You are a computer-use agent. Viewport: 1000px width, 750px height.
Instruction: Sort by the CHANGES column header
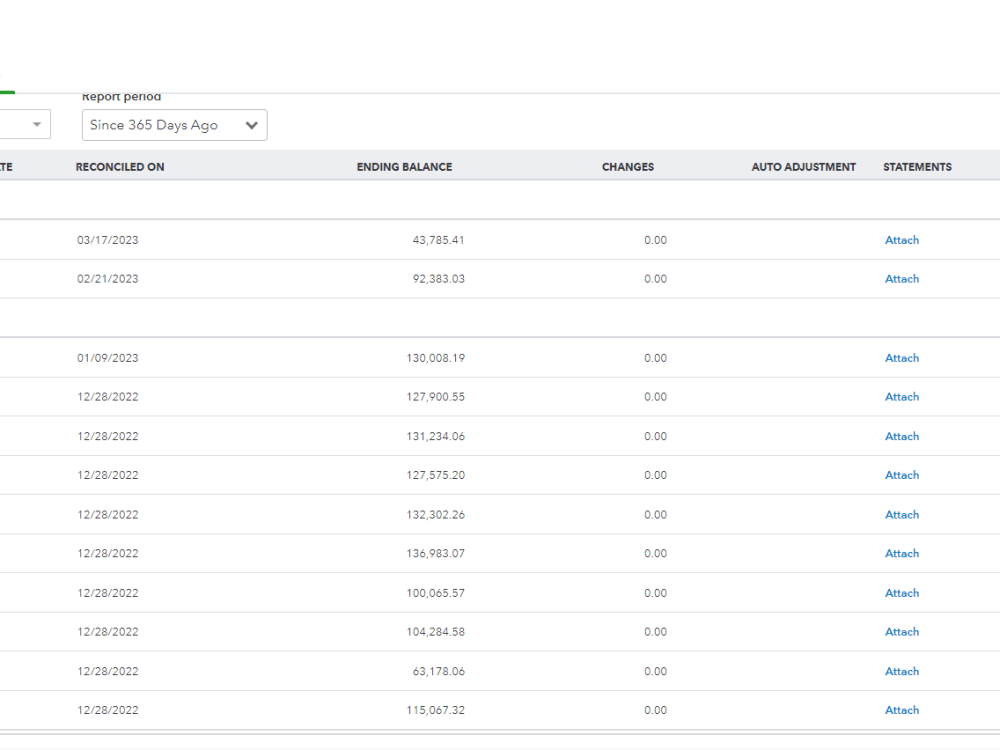point(628,167)
